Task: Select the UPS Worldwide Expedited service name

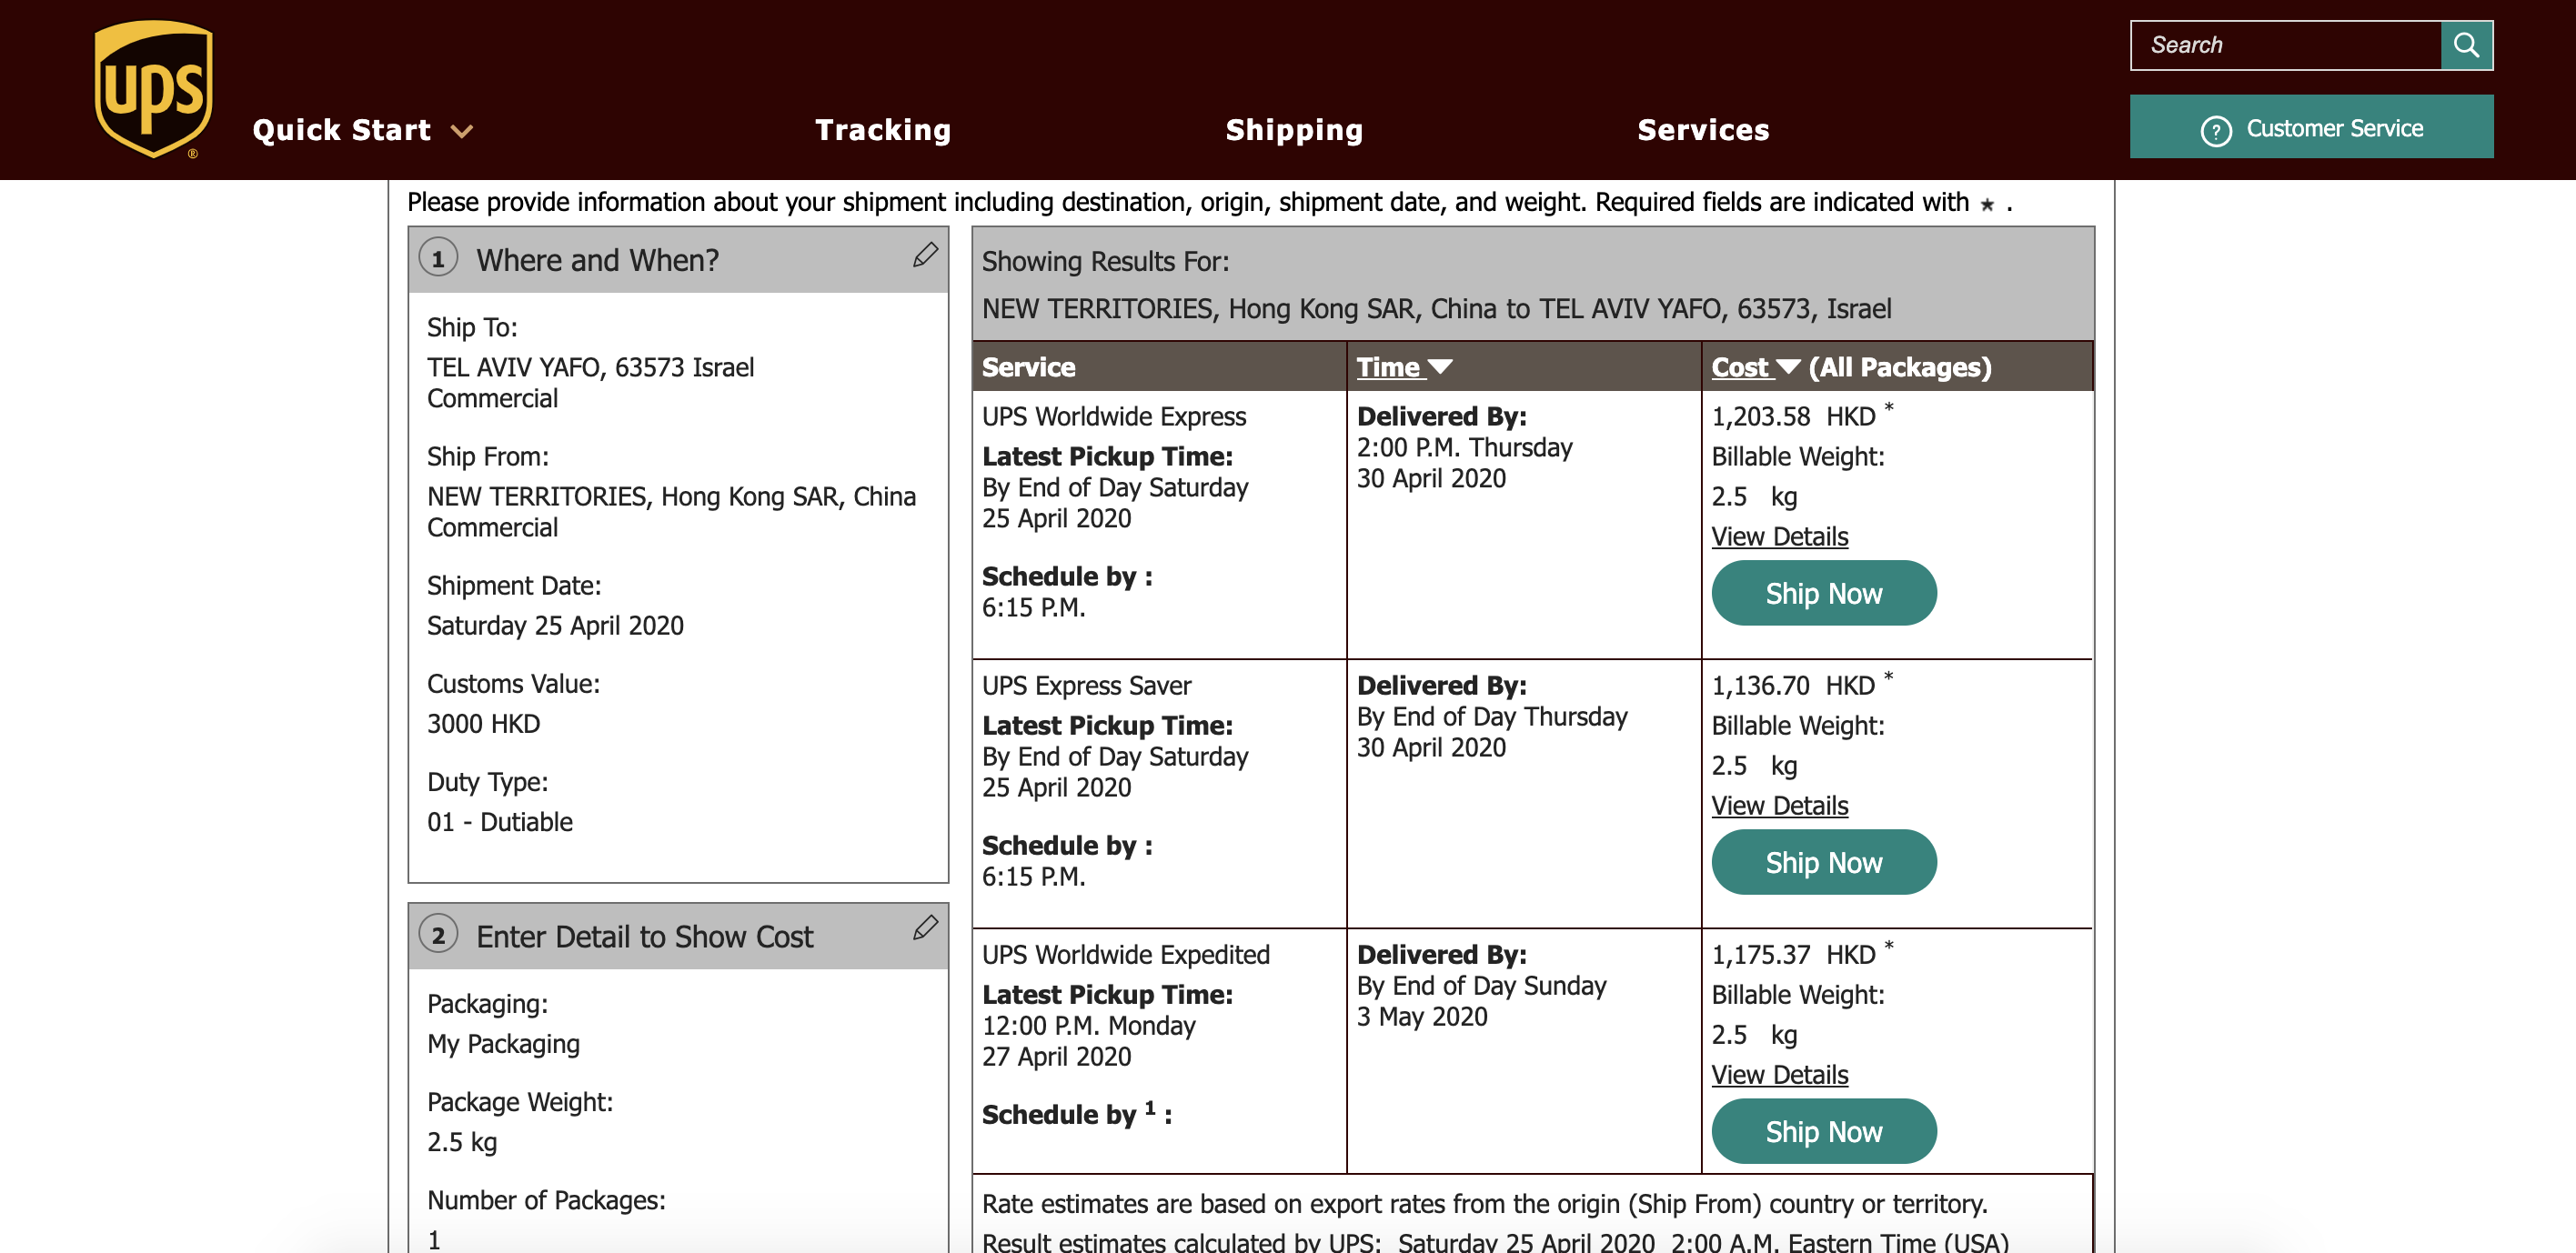Action: [x=1125, y=955]
